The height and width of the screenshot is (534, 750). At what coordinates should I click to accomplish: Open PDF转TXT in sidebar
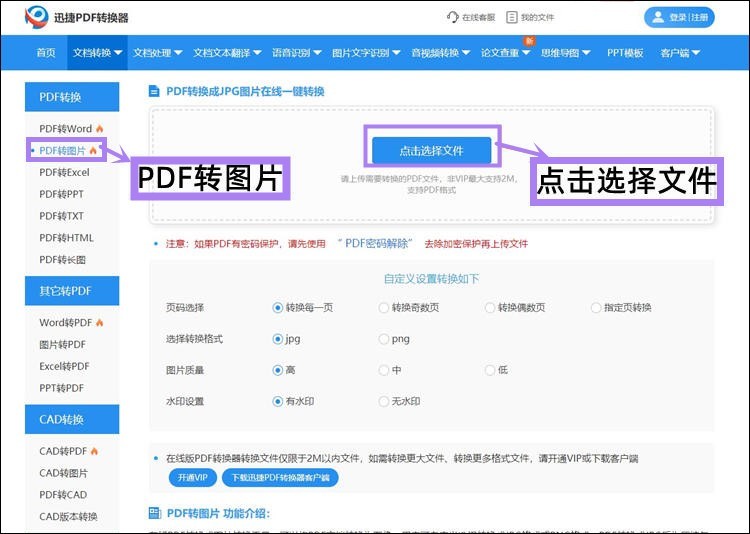coord(61,216)
